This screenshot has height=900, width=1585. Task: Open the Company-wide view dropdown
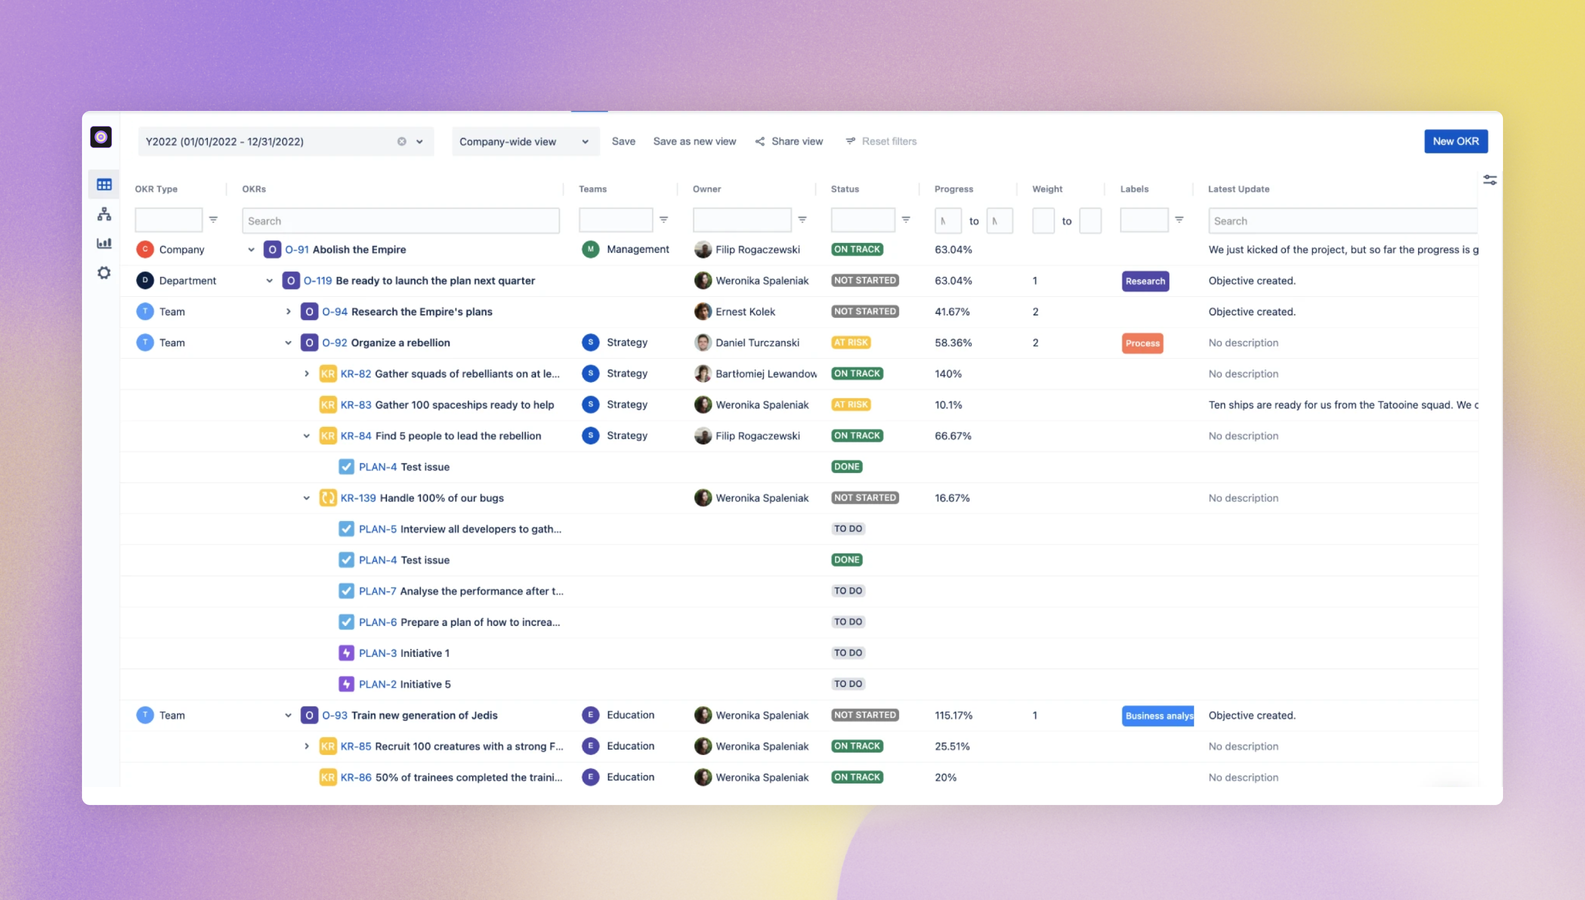(x=525, y=141)
